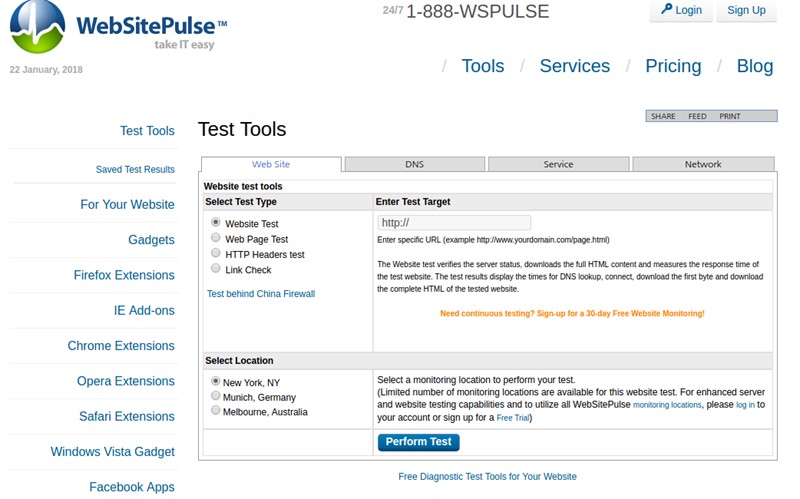Image resolution: width=800 pixels, height=499 pixels.
Task: Switch to the Network tab
Action: [x=703, y=164]
